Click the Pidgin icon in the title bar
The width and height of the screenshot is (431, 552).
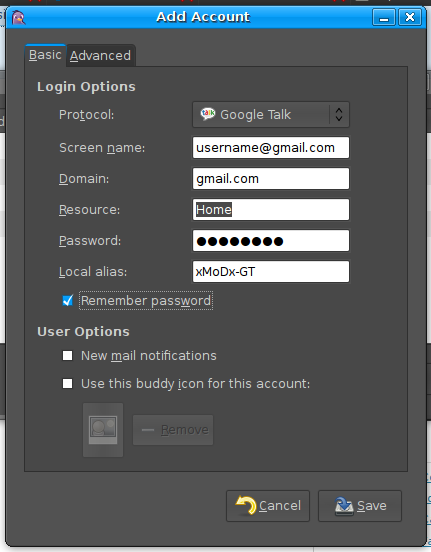(x=18, y=17)
